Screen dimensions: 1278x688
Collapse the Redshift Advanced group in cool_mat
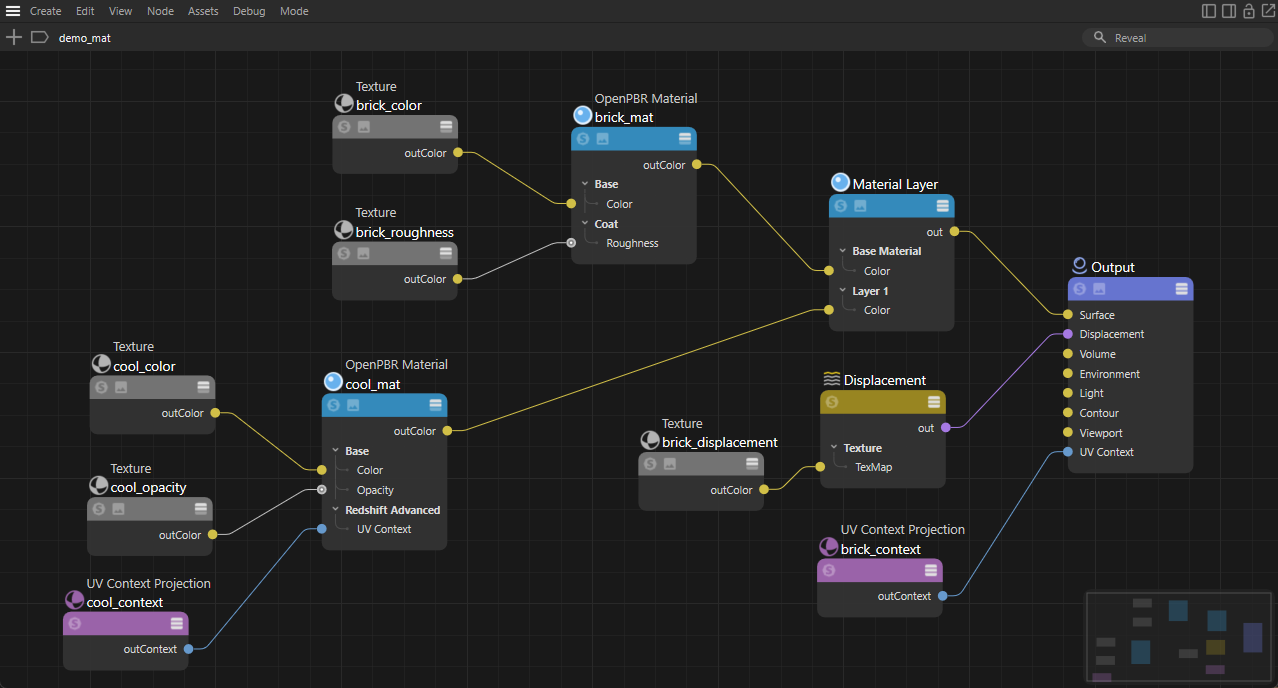coord(336,510)
